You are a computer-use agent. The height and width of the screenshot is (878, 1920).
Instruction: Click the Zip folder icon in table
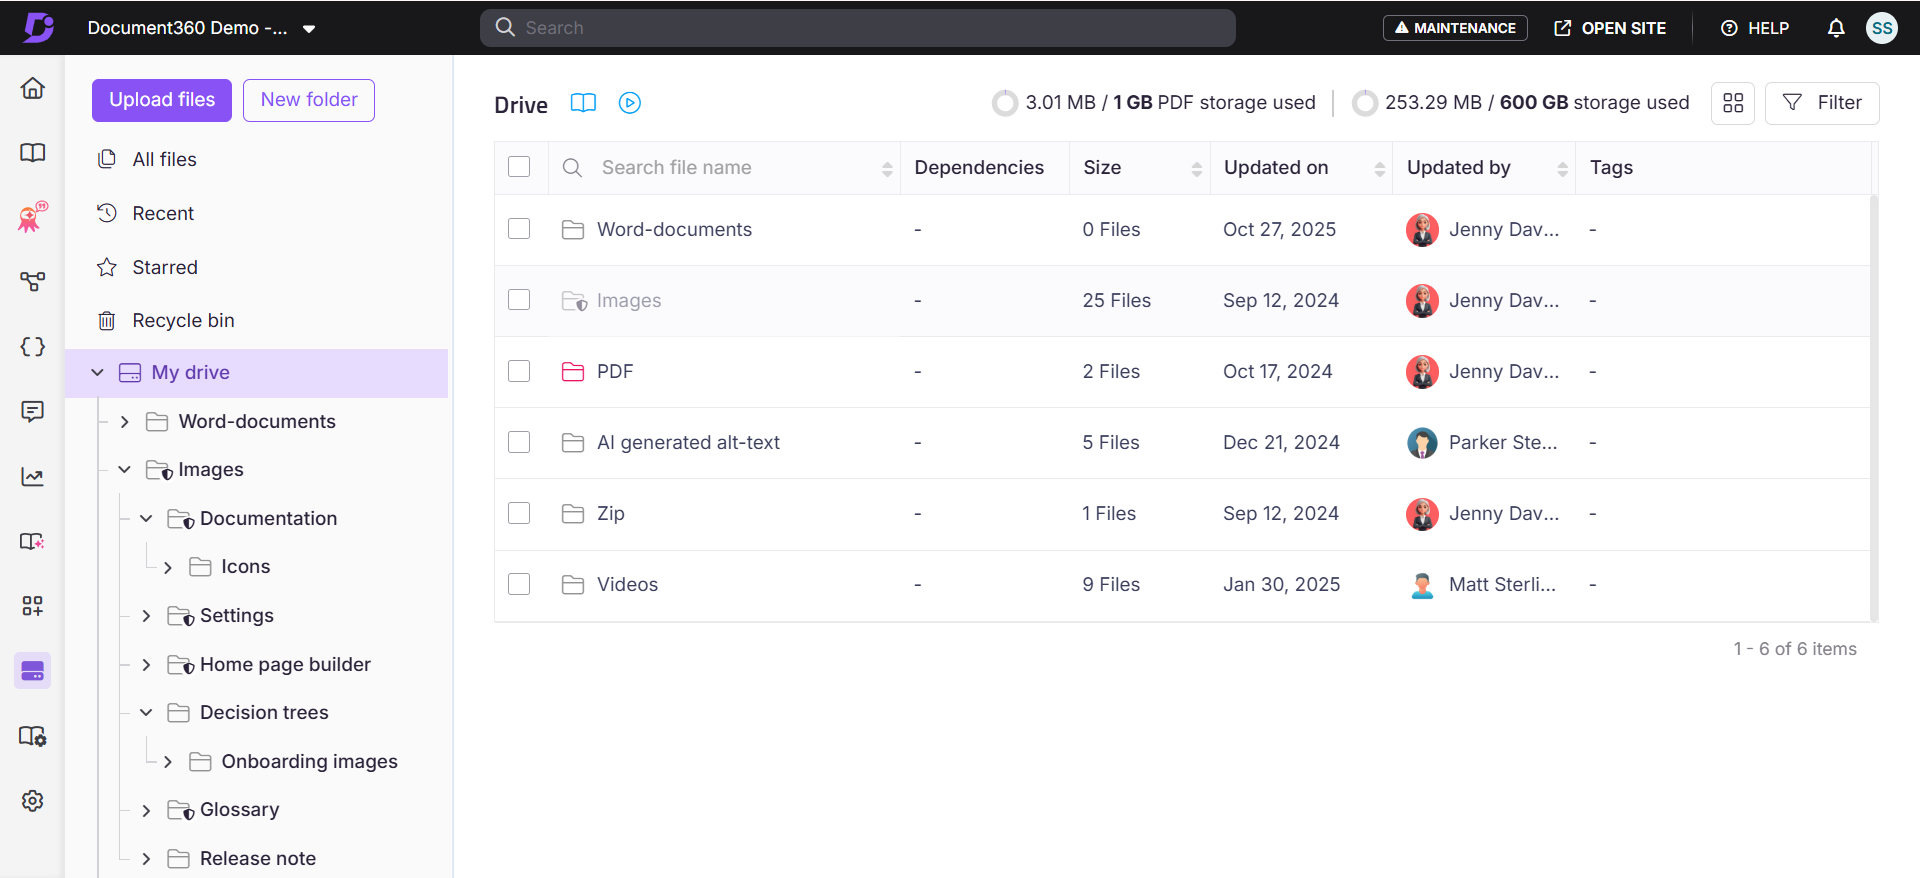573,514
